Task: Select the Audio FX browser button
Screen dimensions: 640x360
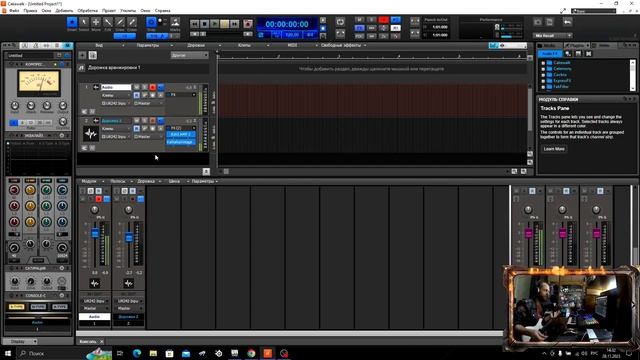Action: point(550,53)
